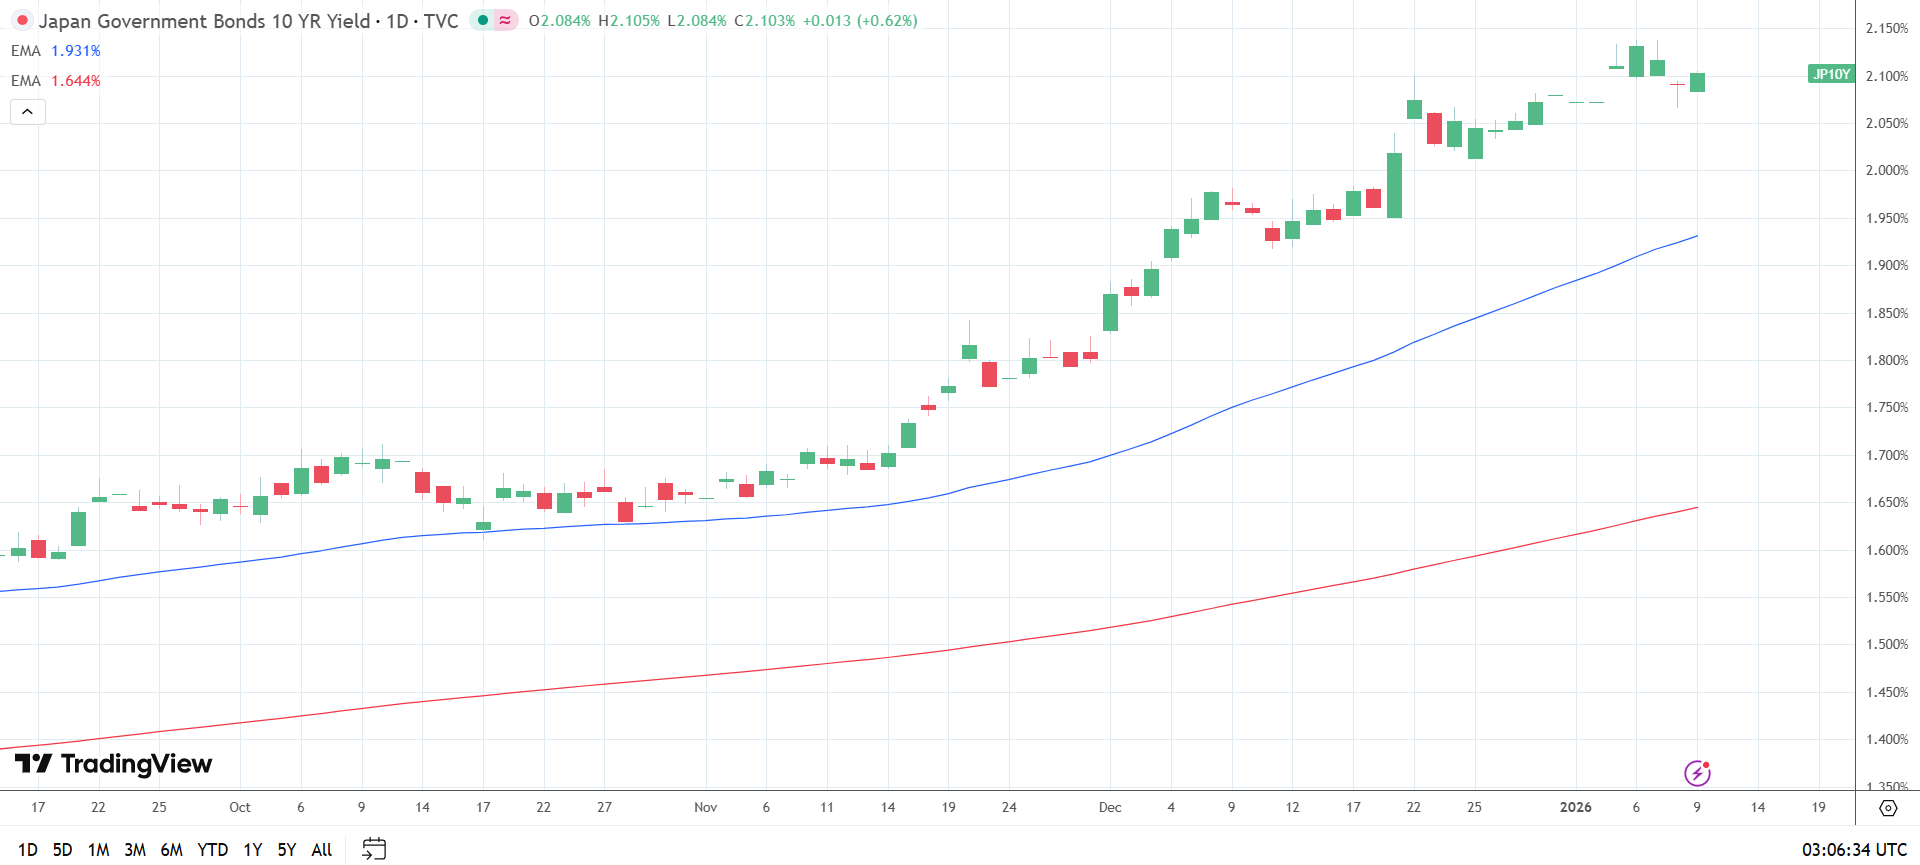The image size is (1920, 865).
Task: Select the red EMA 1.644% legend
Action: [56, 81]
